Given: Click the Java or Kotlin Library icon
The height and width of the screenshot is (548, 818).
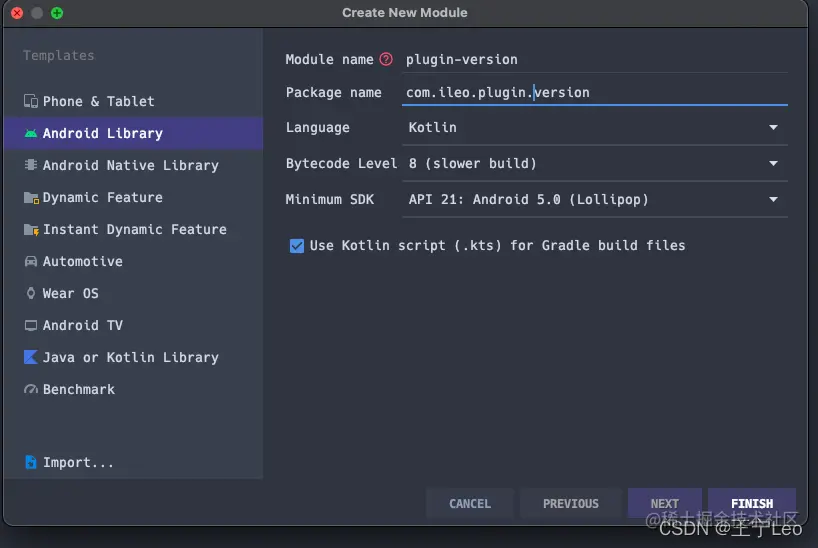Looking at the screenshot, I should pyautogui.click(x=31, y=357).
